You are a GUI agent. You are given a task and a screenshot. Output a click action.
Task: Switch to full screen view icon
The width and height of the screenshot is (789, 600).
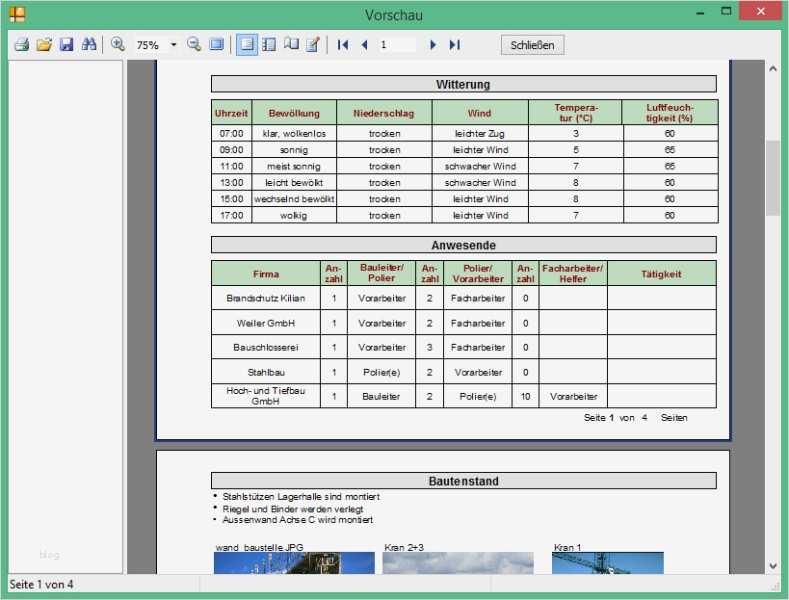(216, 44)
